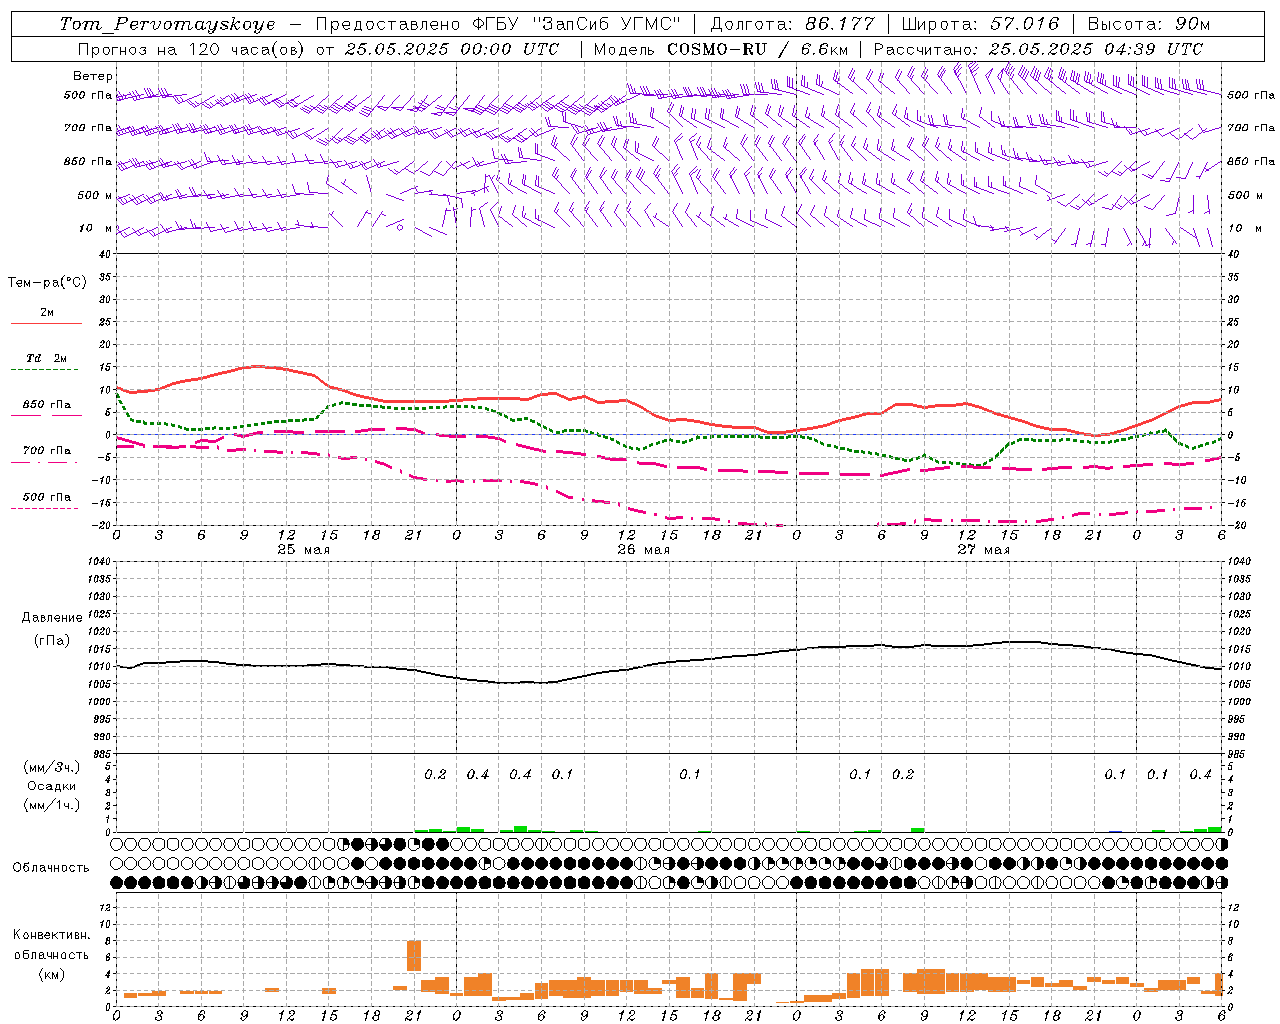The image size is (1280, 1024).
Task: Click the Рассчитано: 25.05.2025 04:39 UTC timestamp
Action: [1038, 49]
